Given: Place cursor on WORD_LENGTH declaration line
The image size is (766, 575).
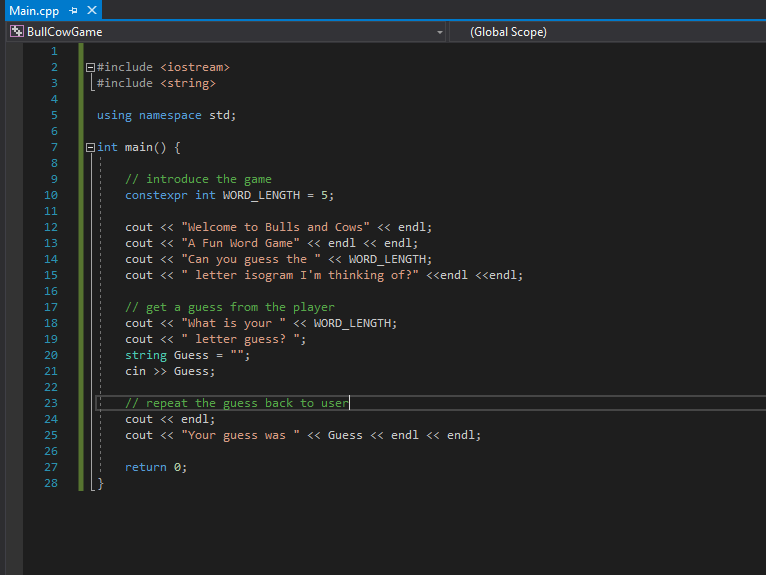Looking at the screenshot, I should (x=230, y=195).
